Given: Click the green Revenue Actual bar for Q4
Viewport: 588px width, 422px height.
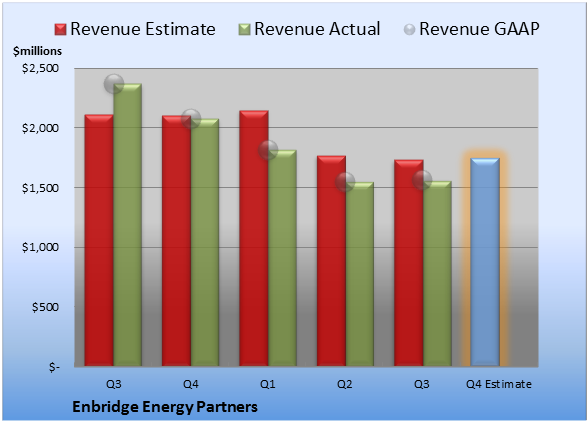Looking at the screenshot, I should 205,242.
